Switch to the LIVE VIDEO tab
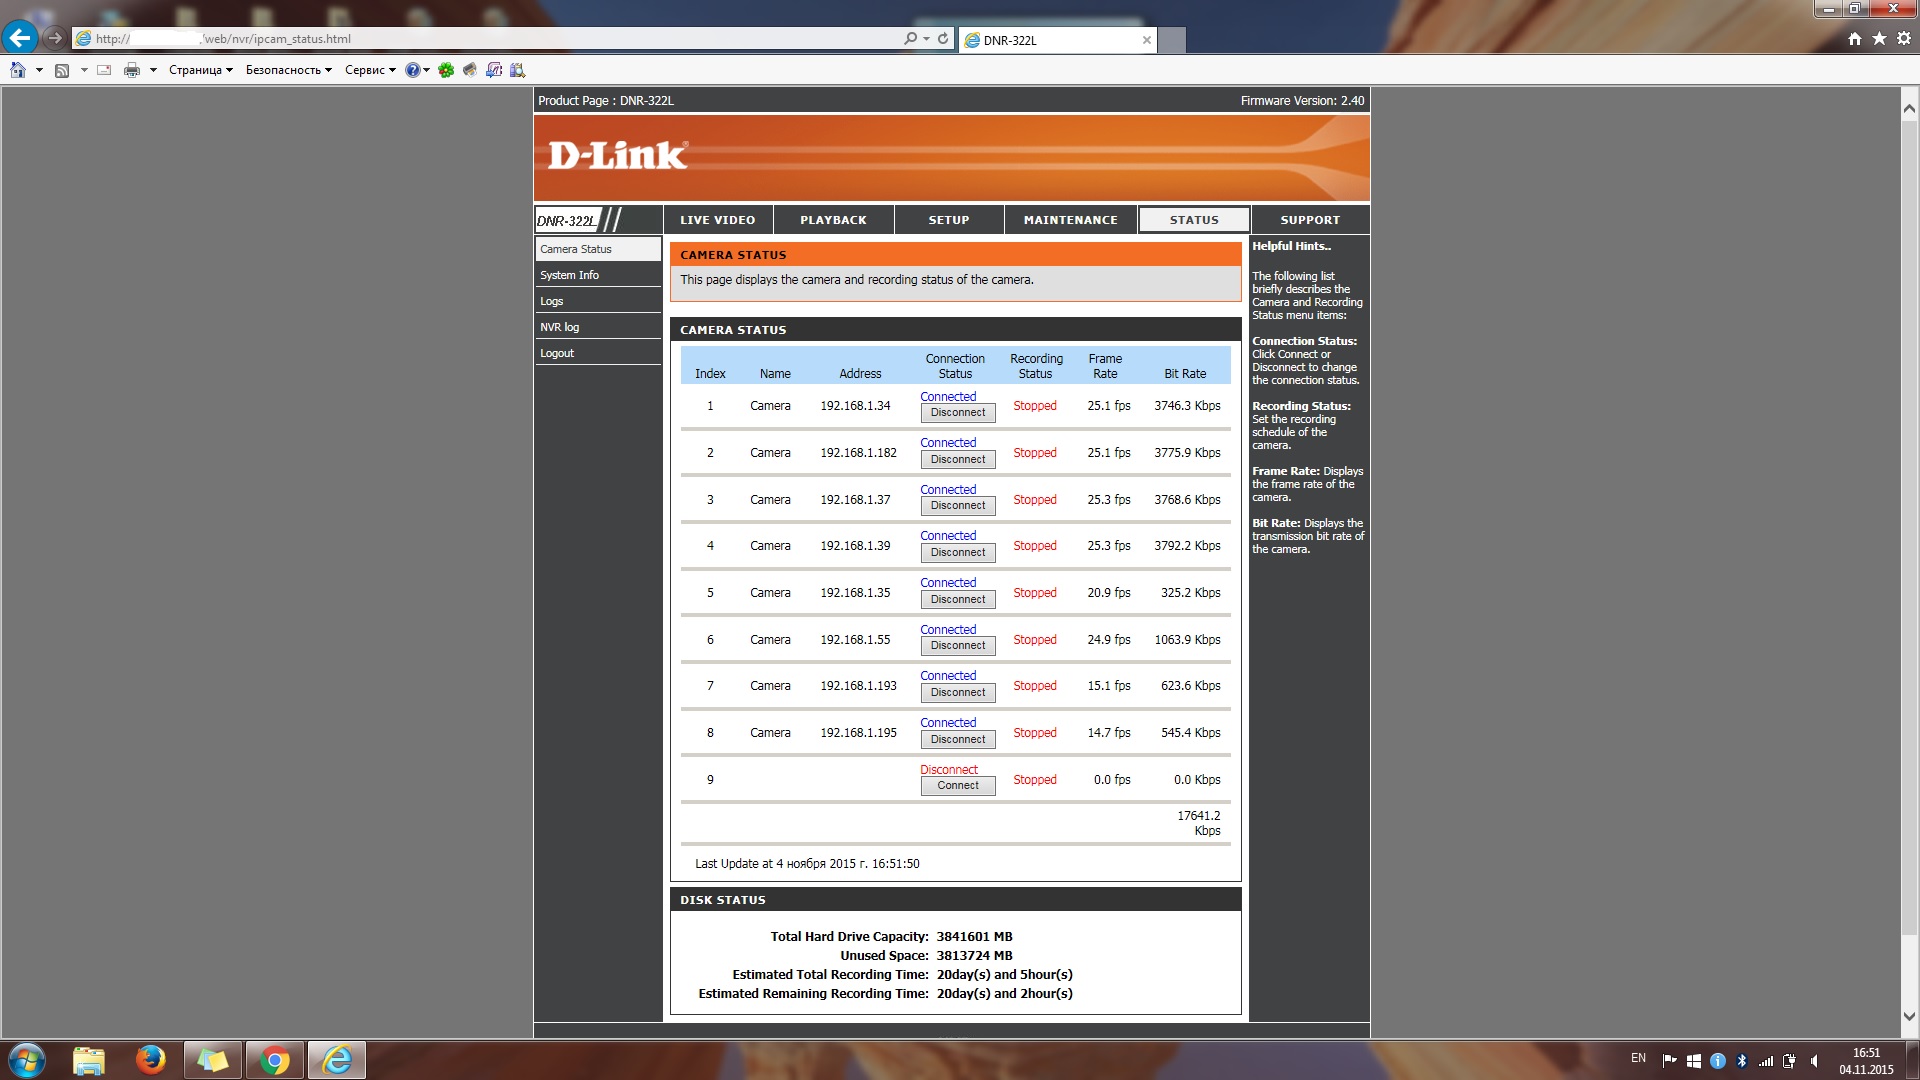 [x=717, y=220]
